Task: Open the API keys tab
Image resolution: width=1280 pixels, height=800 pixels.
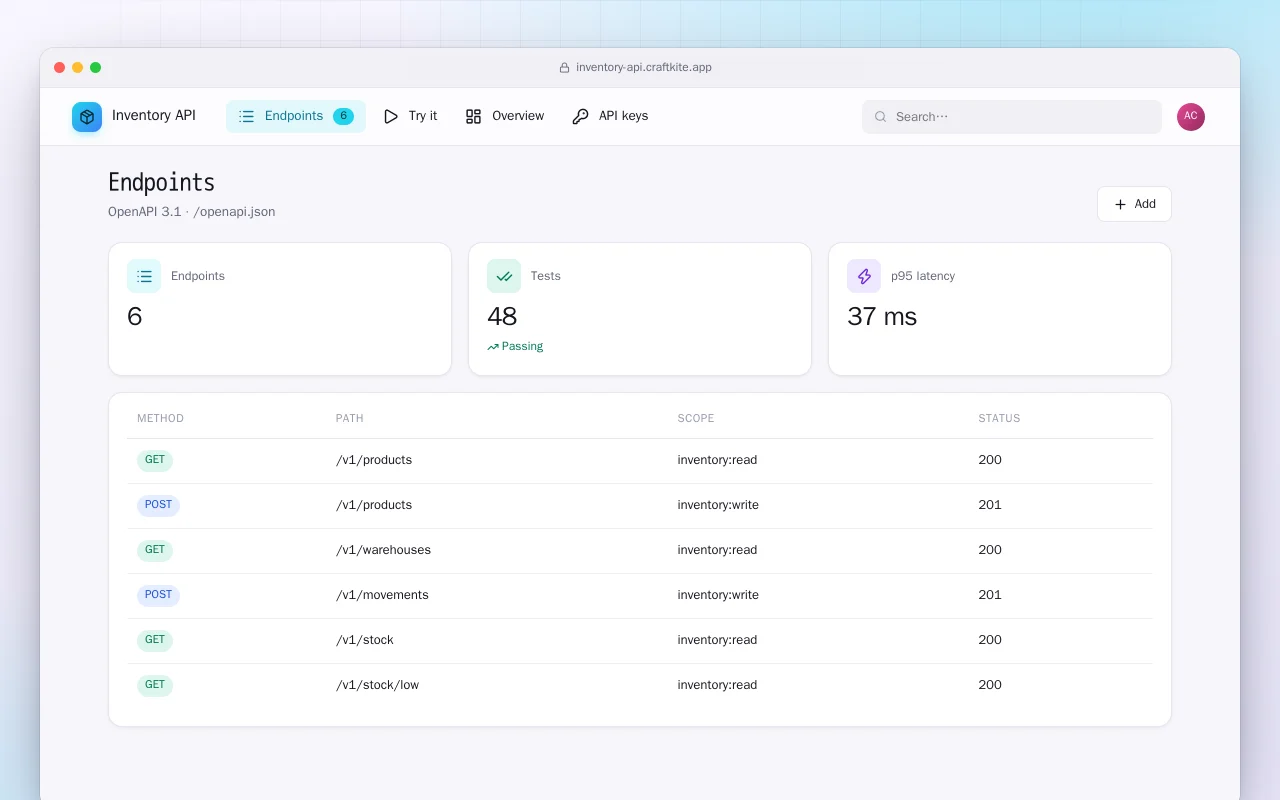Action: (610, 116)
